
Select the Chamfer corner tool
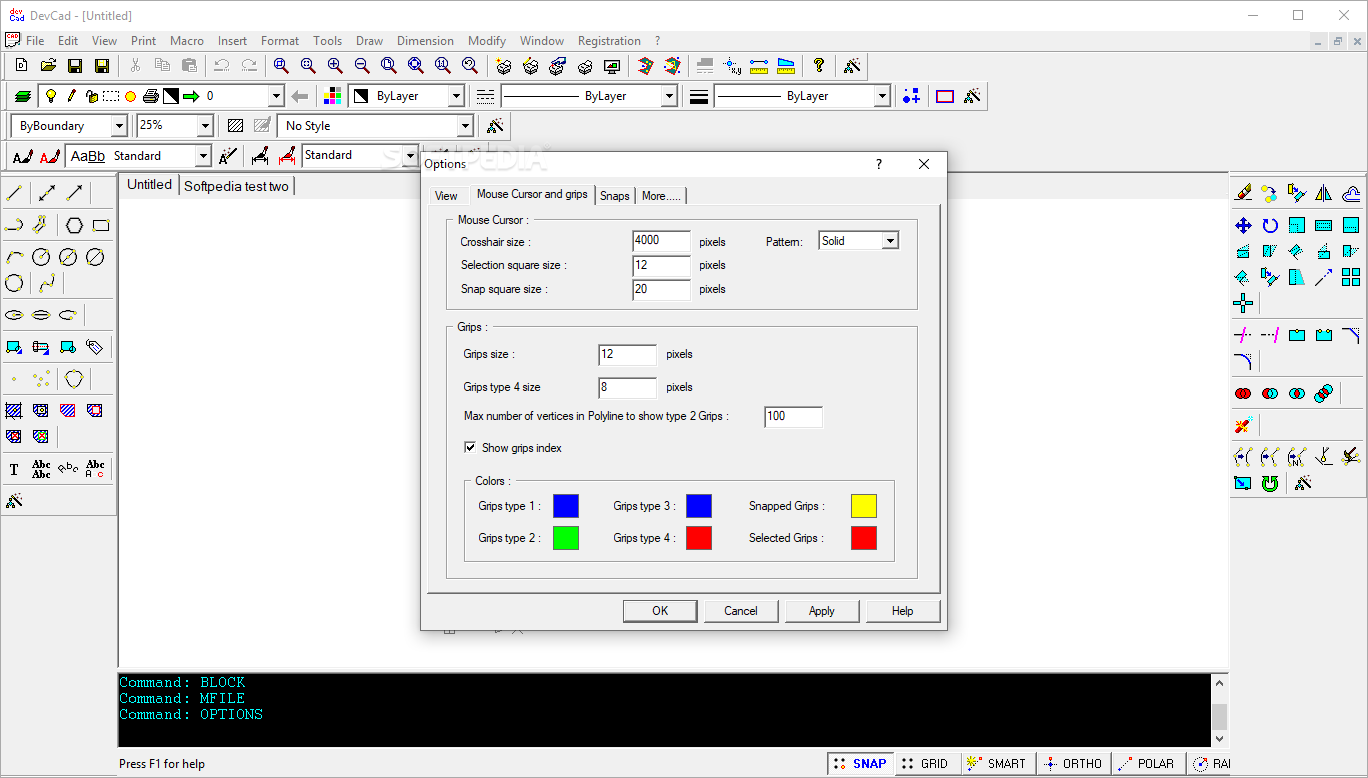coord(1351,335)
